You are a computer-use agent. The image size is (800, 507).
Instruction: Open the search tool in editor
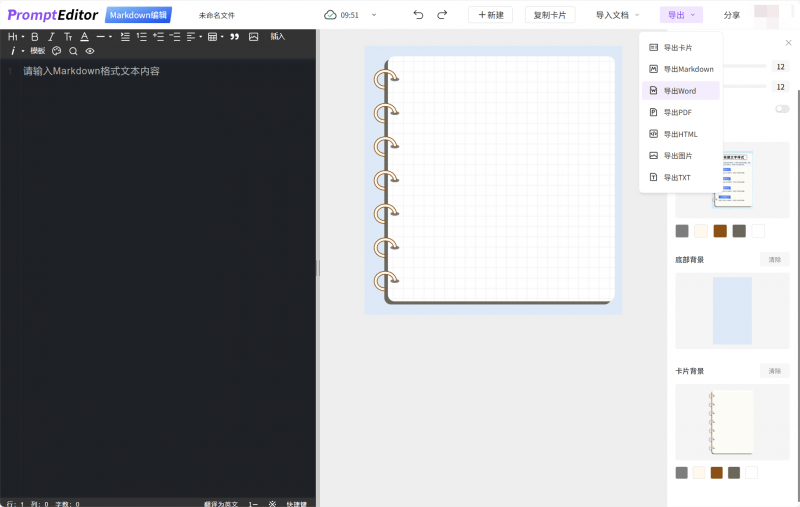[x=73, y=51]
